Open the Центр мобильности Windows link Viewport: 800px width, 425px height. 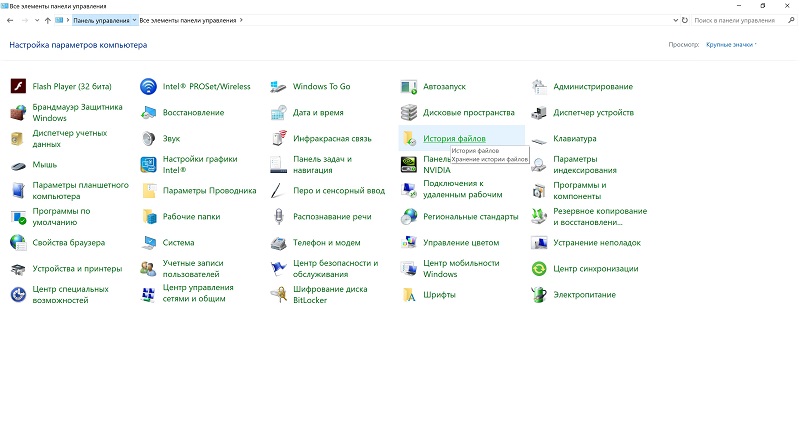461,268
